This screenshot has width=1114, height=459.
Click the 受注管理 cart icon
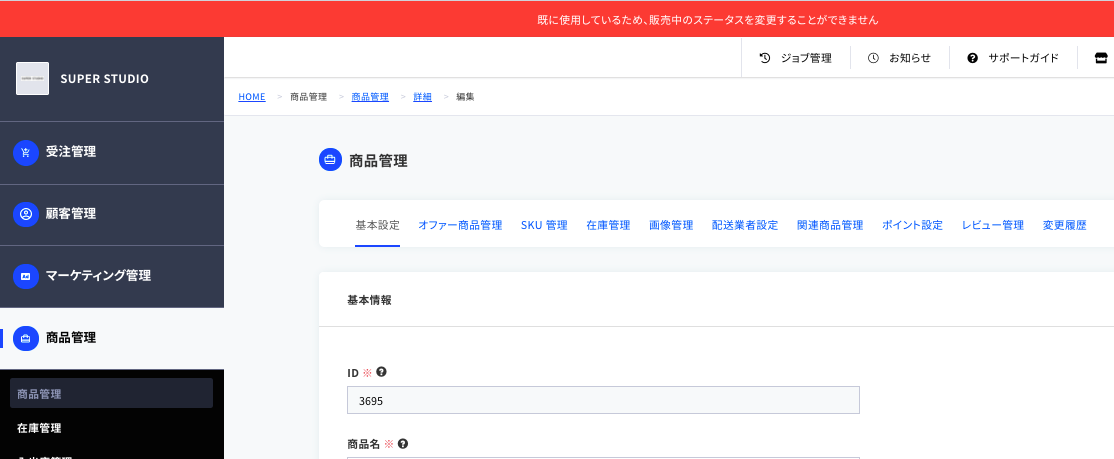pos(26,152)
